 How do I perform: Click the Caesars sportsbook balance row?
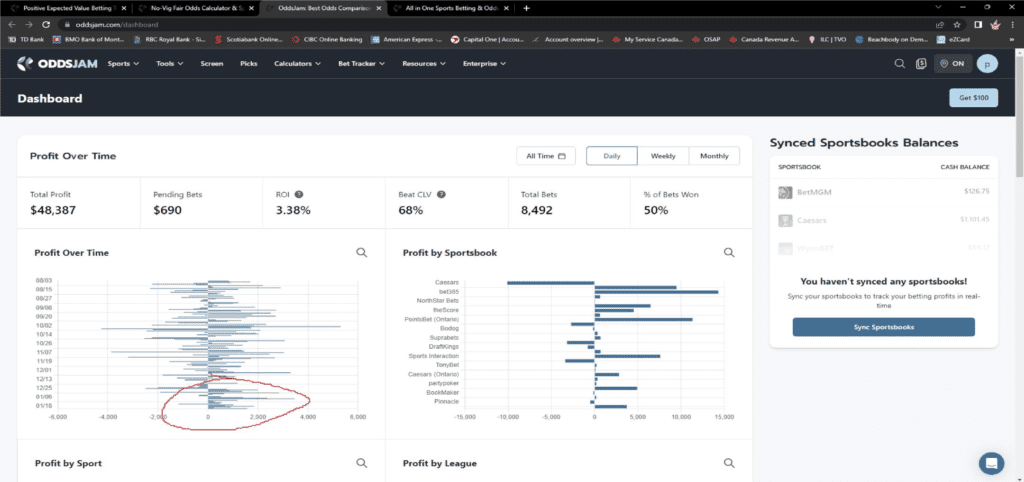(x=884, y=220)
